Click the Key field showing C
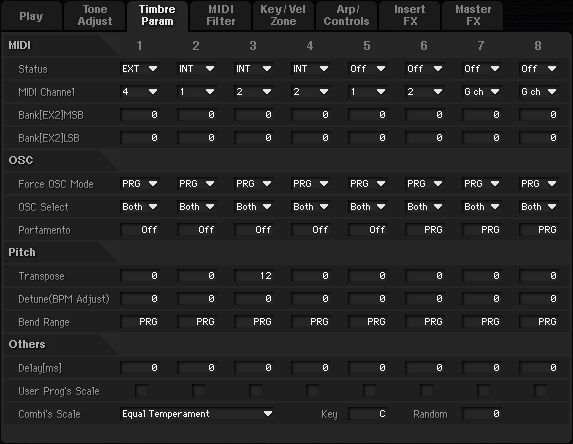The width and height of the screenshot is (573, 444). [368, 414]
